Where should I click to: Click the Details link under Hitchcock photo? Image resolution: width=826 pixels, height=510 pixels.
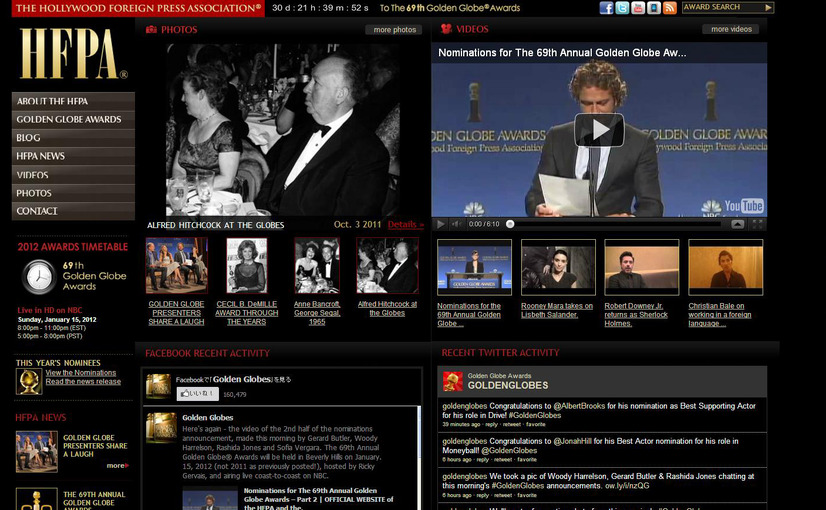pos(406,224)
